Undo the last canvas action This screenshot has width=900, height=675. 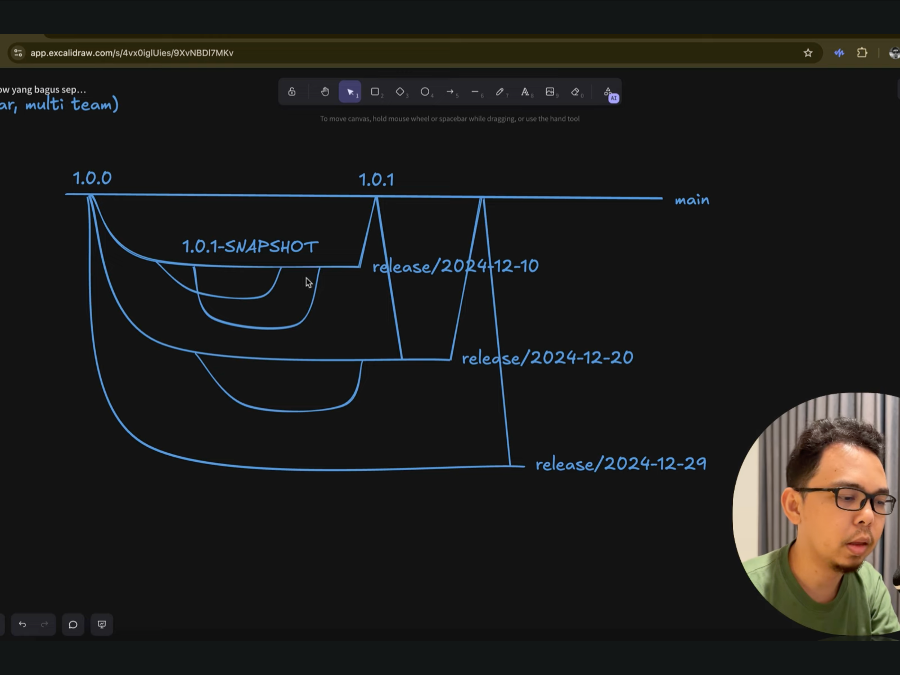[22, 625]
